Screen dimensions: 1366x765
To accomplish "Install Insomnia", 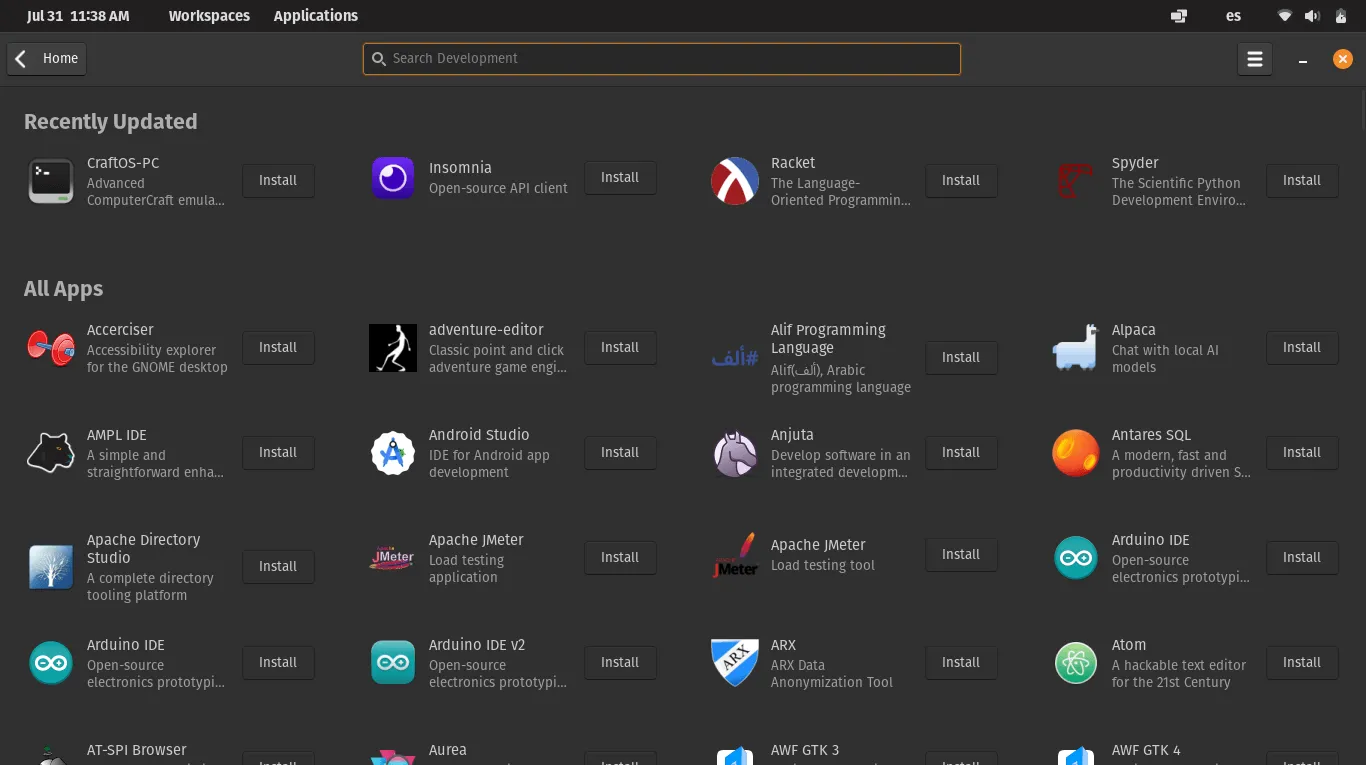I will (x=620, y=178).
